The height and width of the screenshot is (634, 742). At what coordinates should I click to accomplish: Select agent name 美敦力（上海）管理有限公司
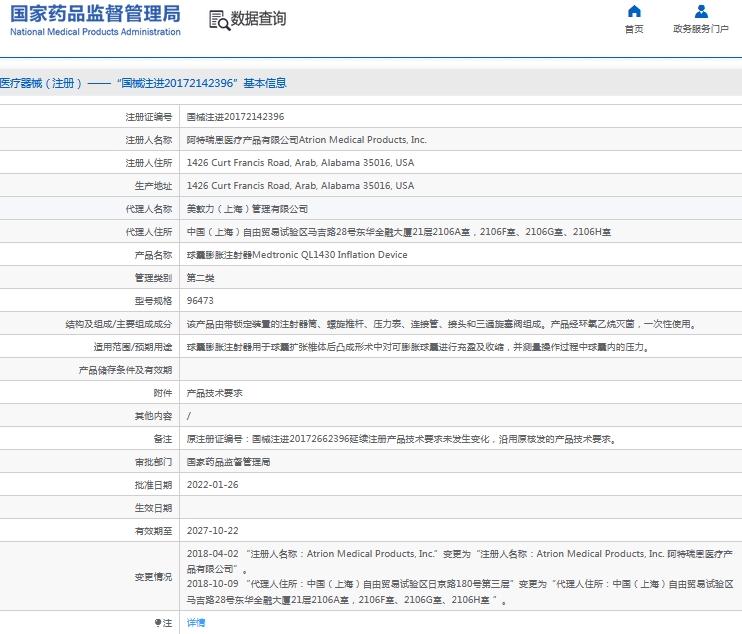click(247, 209)
